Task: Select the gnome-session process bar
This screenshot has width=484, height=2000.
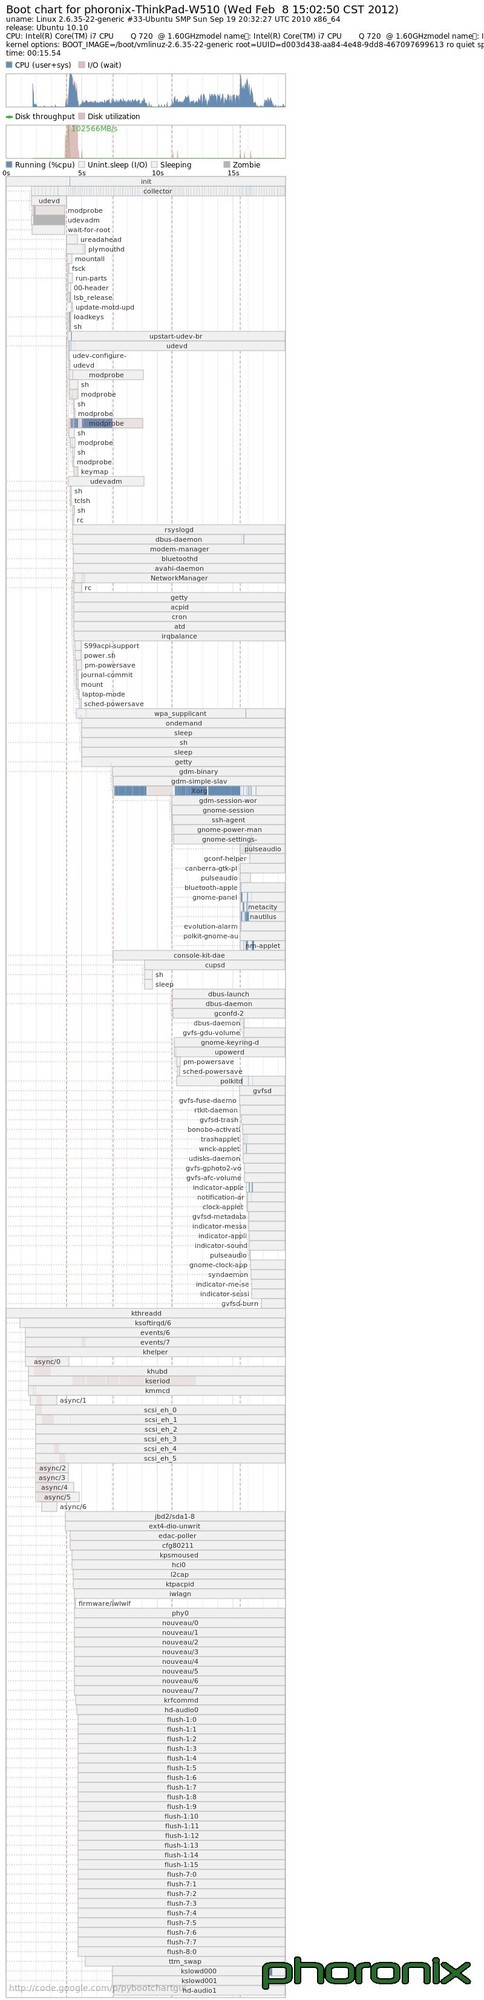Action: (x=227, y=810)
